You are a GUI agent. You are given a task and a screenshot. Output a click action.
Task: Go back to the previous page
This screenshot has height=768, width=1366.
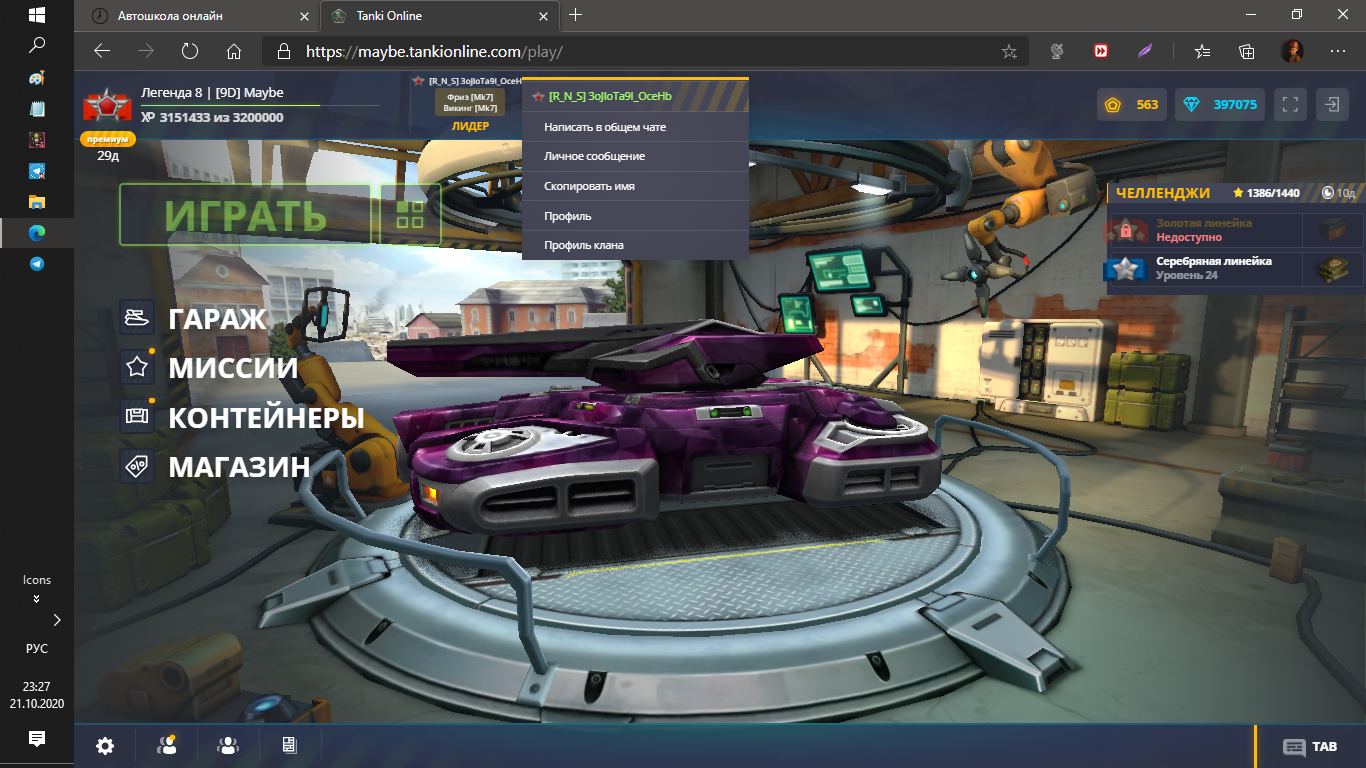[101, 51]
